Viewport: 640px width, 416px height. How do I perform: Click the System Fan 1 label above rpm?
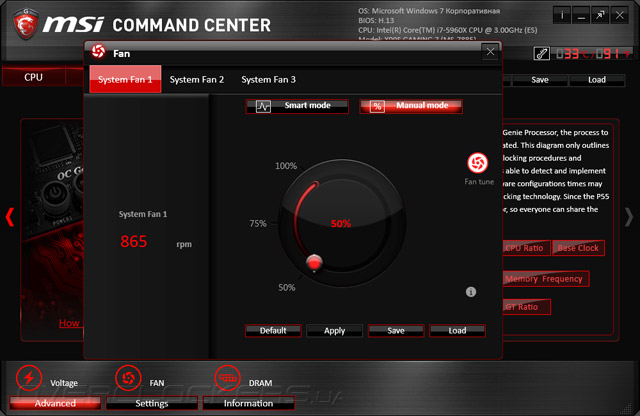click(x=143, y=214)
